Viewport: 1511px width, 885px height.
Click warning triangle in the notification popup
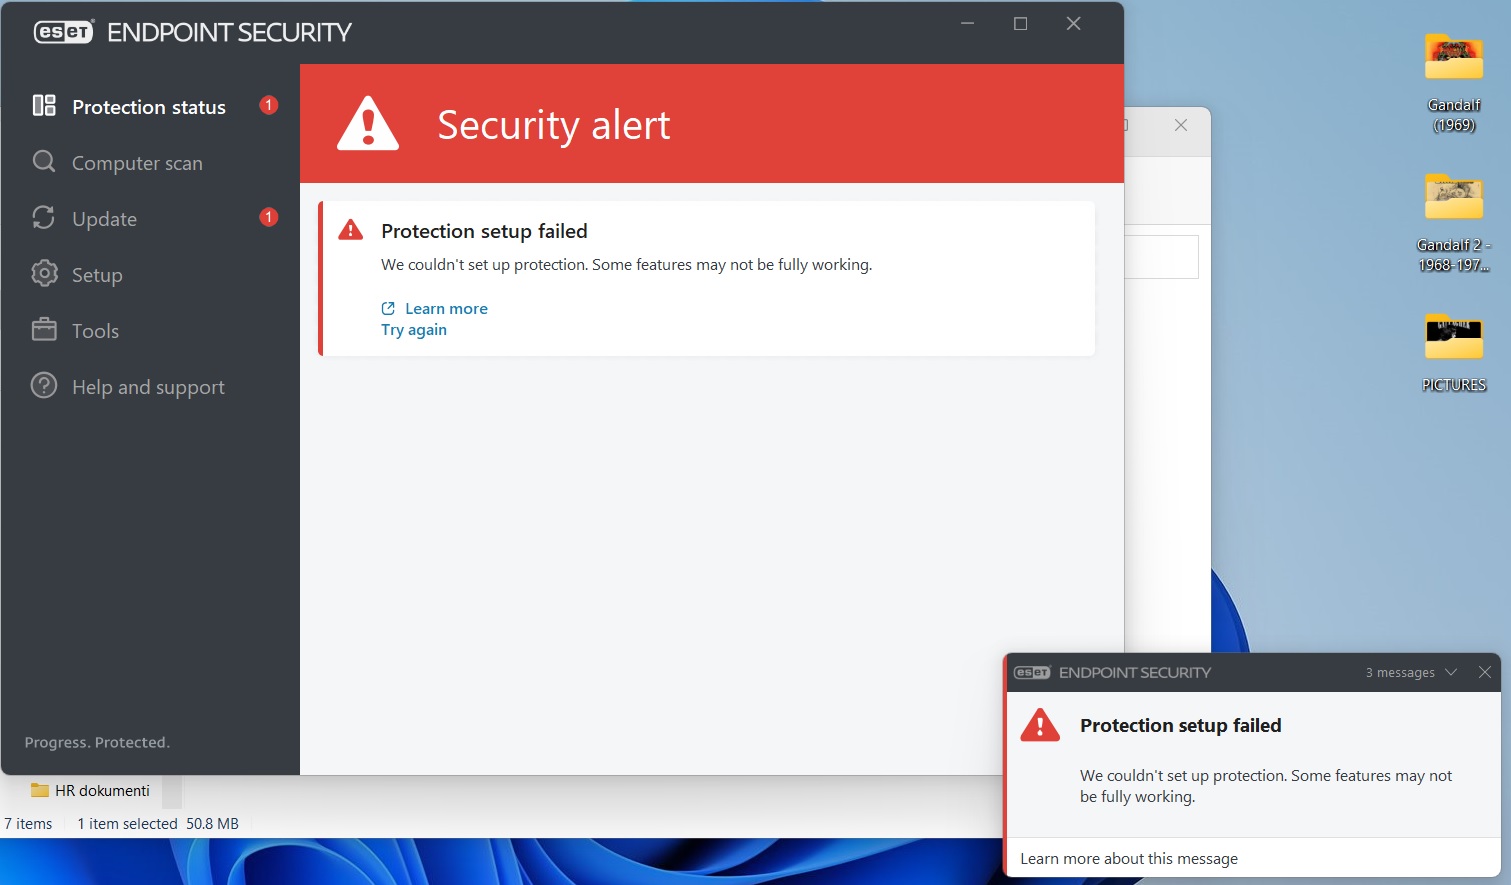pos(1040,725)
